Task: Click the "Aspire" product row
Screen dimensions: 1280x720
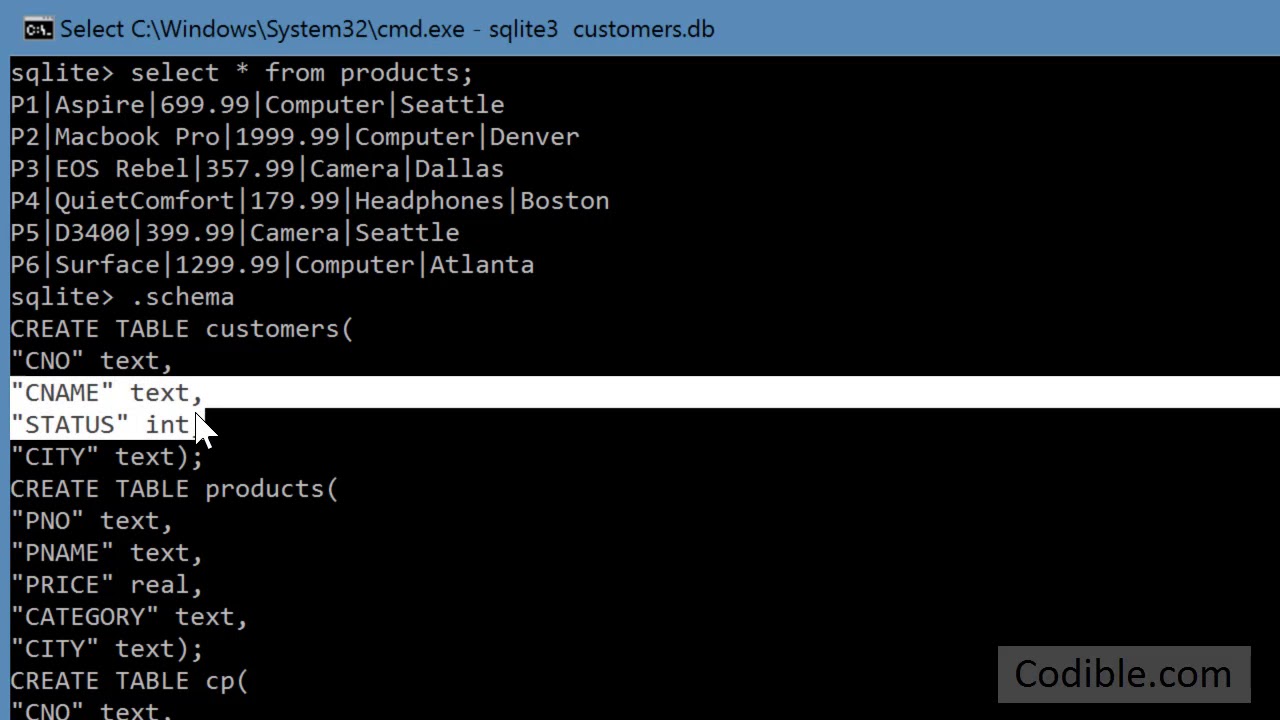Action: 257,105
